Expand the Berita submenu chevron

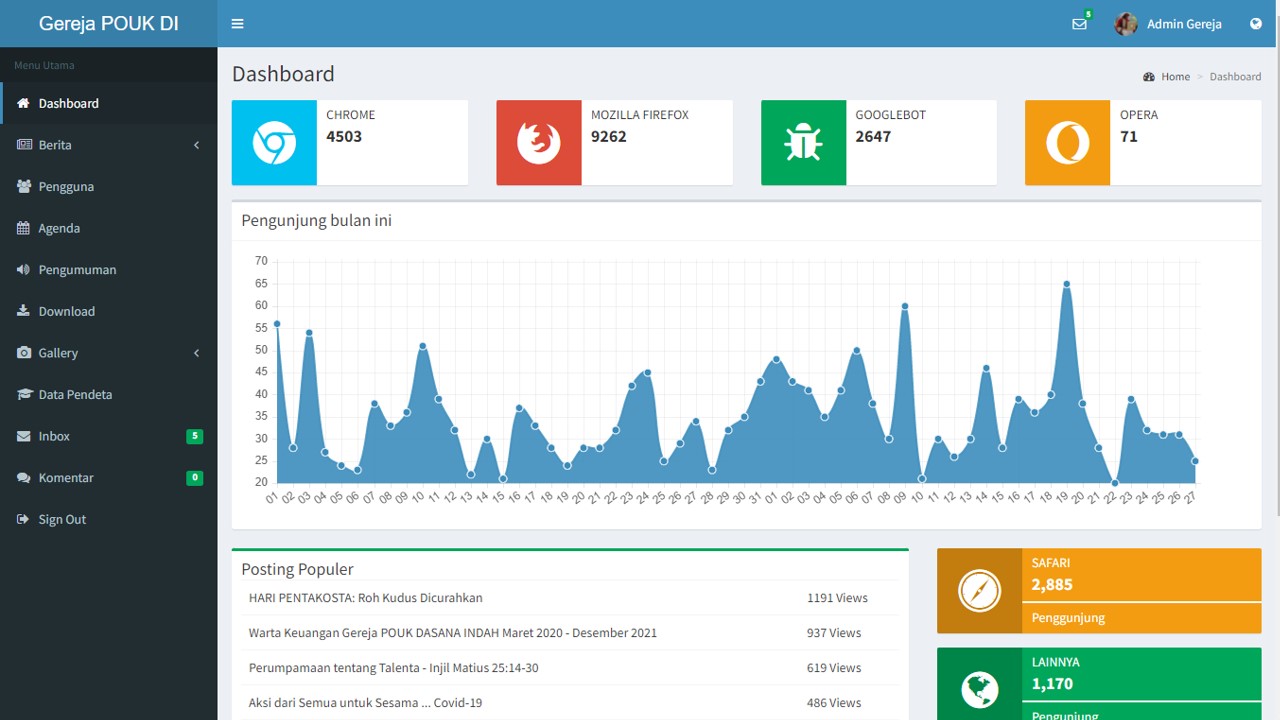(x=196, y=145)
